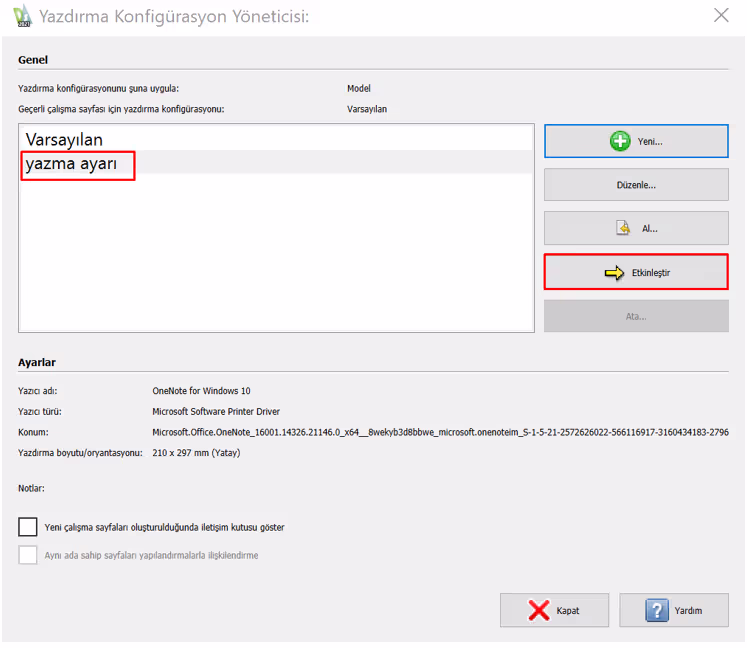Click the Kapat button label

click(x=567, y=611)
